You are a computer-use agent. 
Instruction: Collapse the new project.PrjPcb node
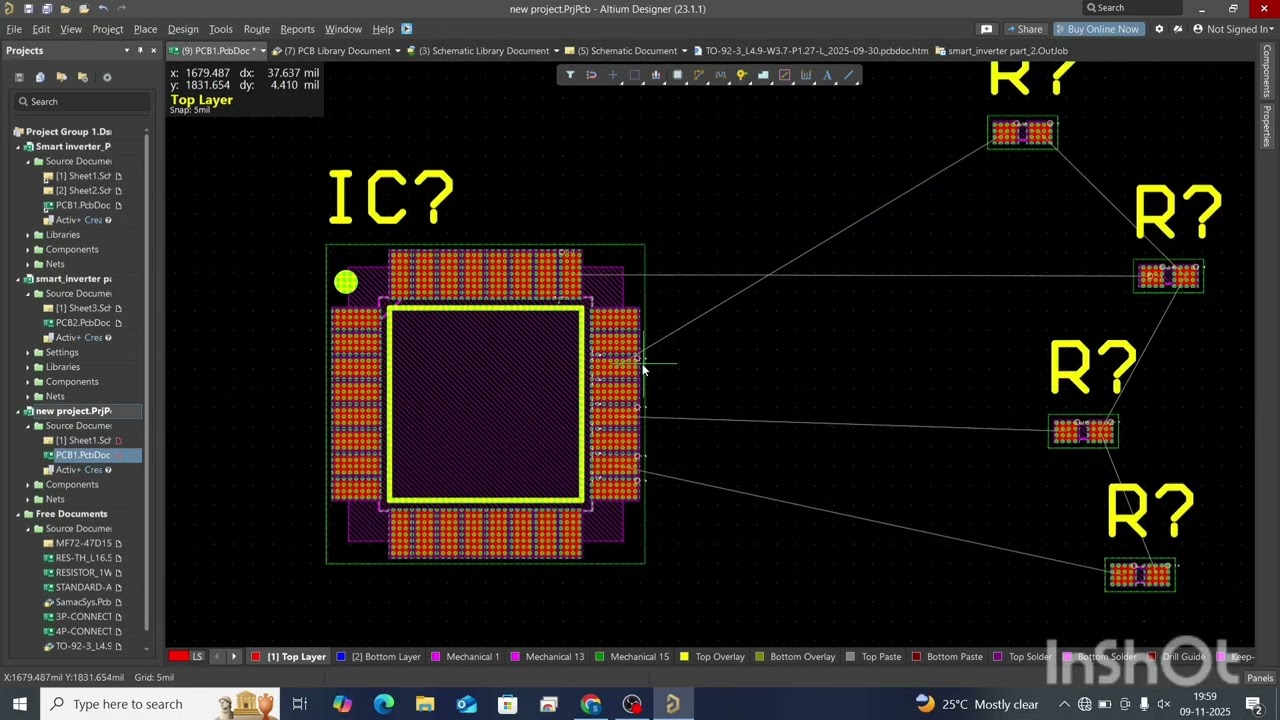(x=18, y=411)
